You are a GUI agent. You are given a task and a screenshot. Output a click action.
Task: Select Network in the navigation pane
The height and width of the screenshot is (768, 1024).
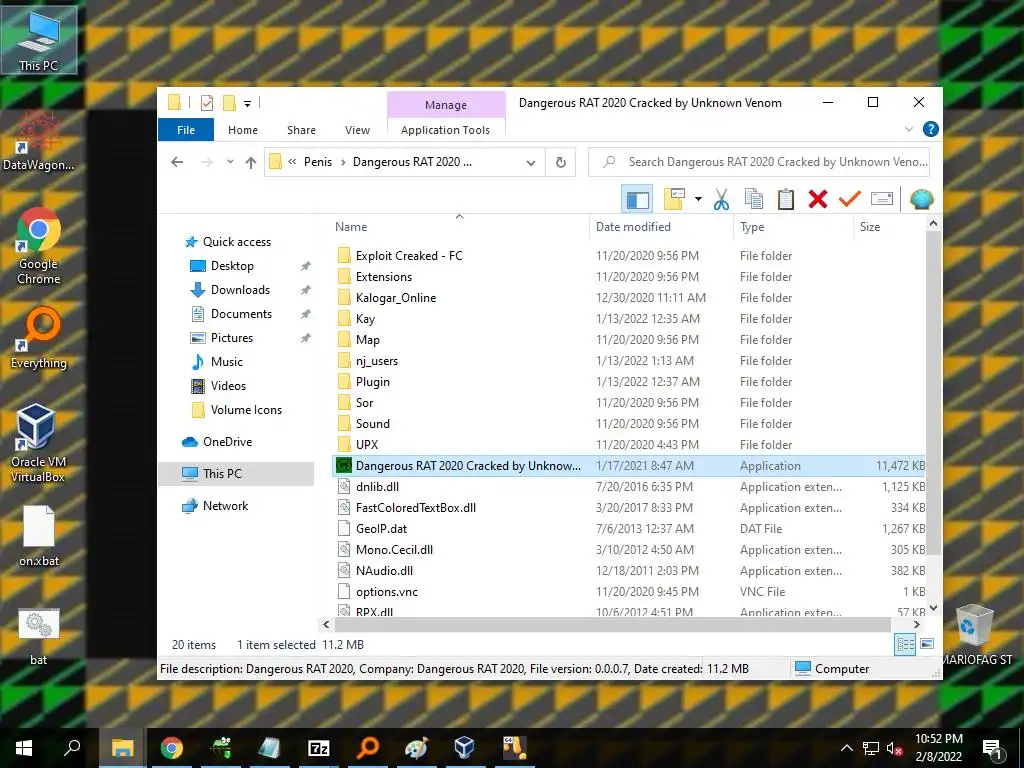[225, 506]
